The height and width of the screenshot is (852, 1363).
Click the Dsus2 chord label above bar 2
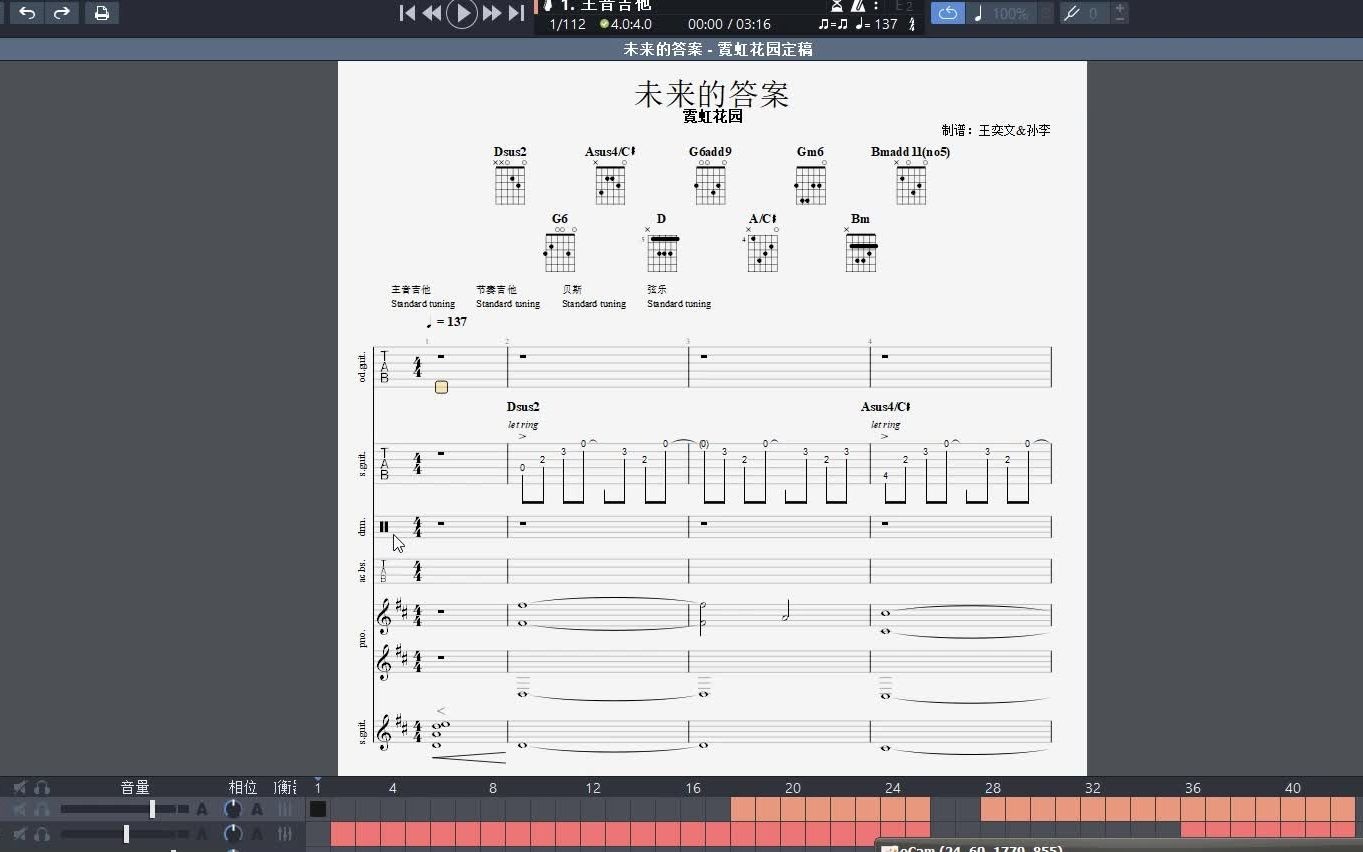coord(523,407)
